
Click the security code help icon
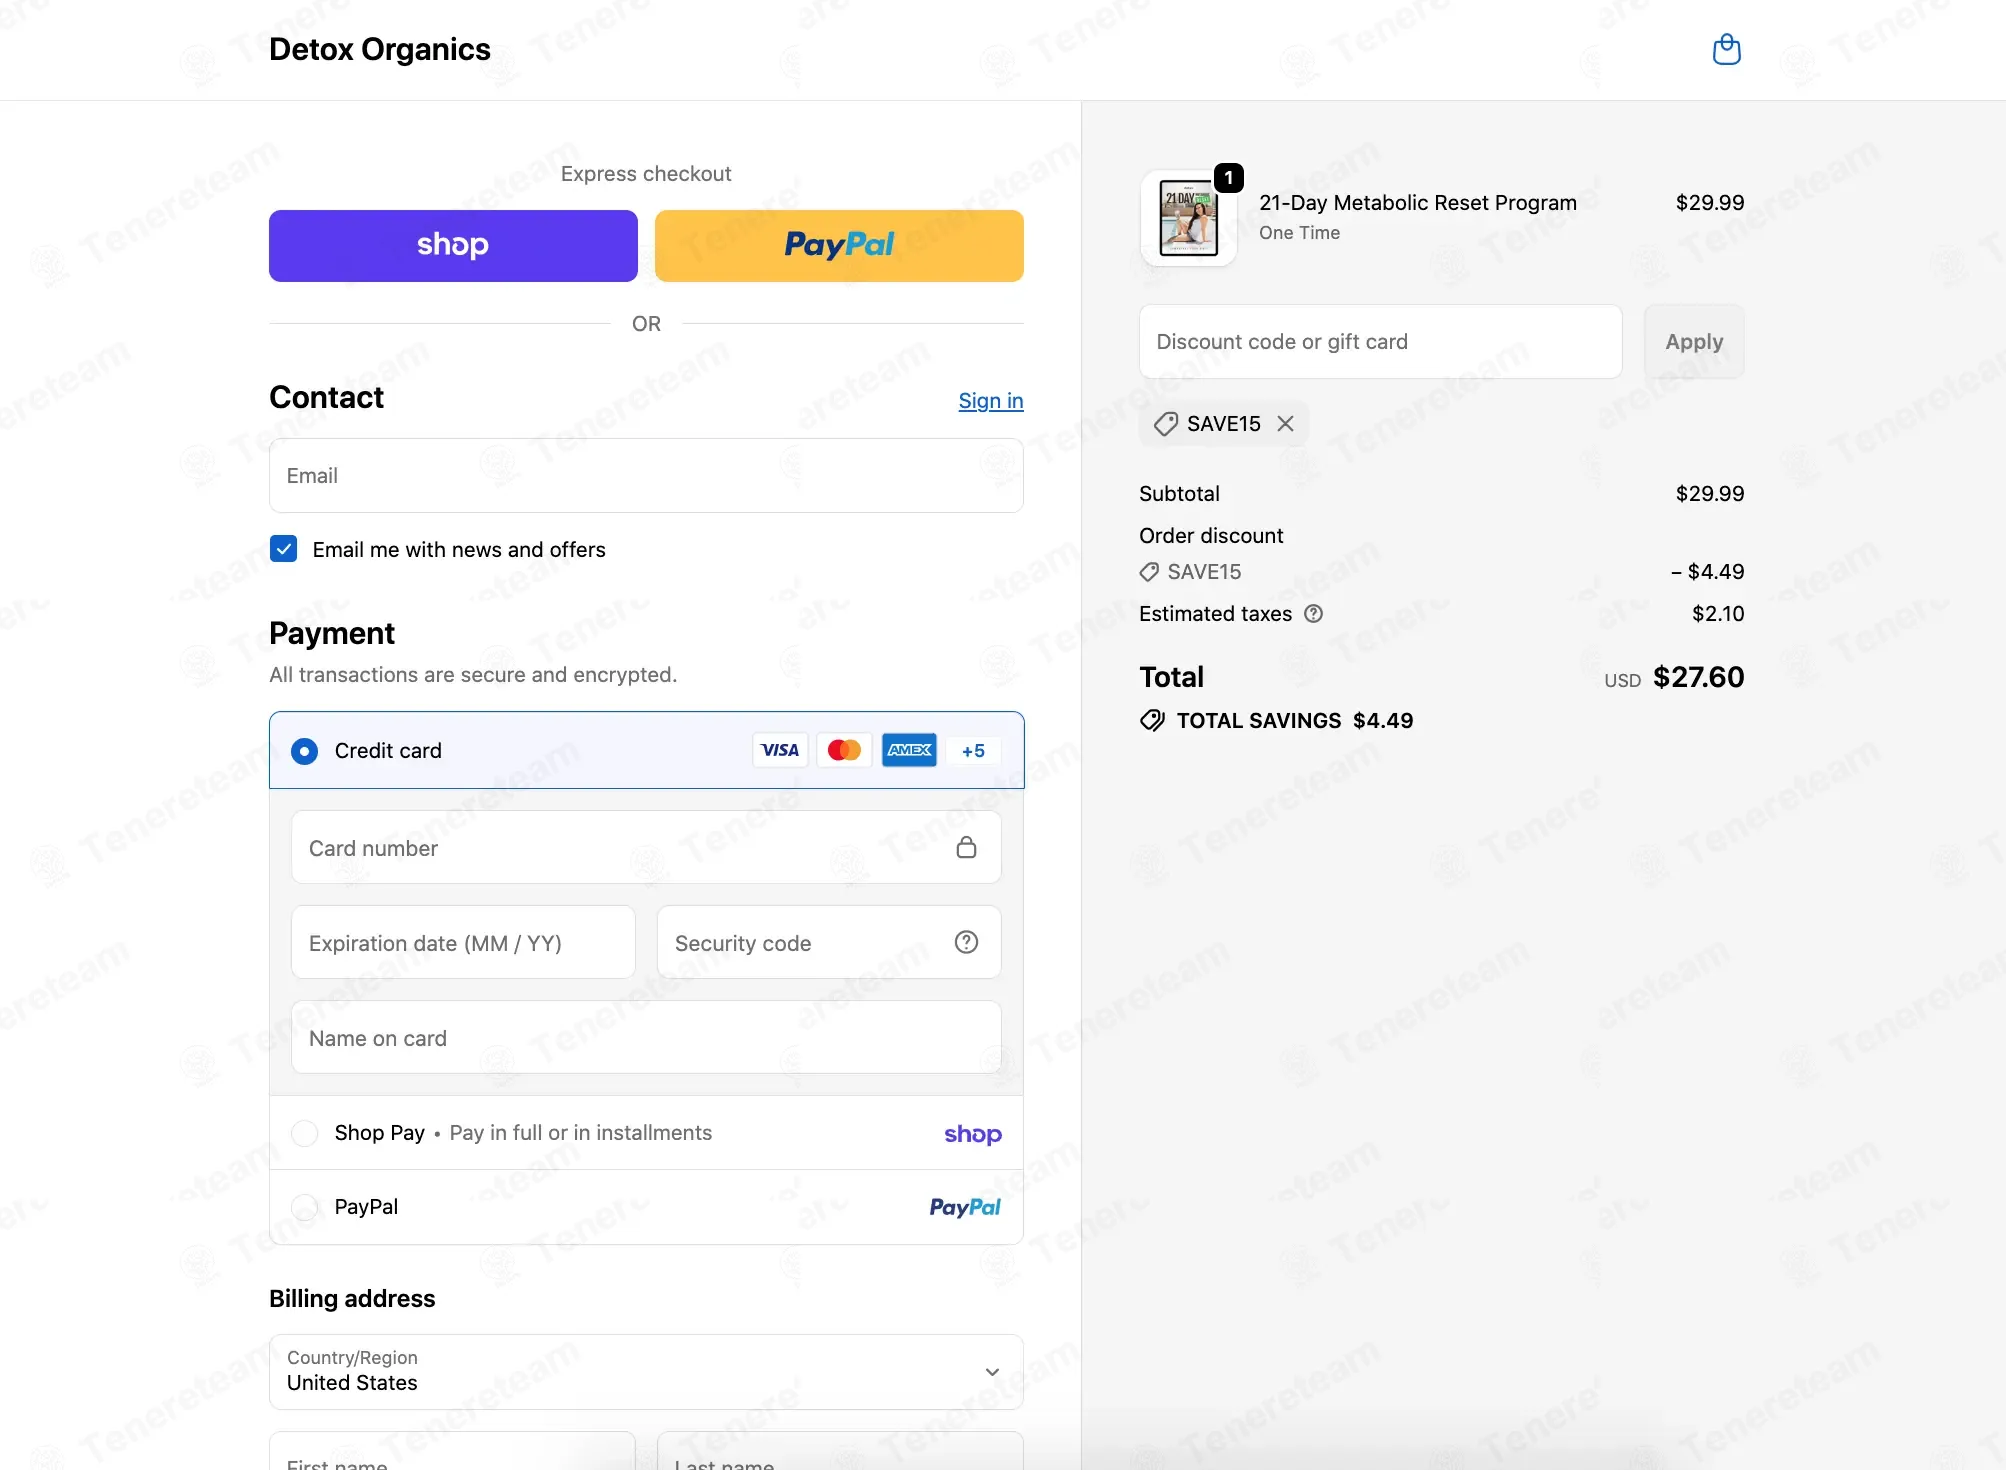click(966, 942)
